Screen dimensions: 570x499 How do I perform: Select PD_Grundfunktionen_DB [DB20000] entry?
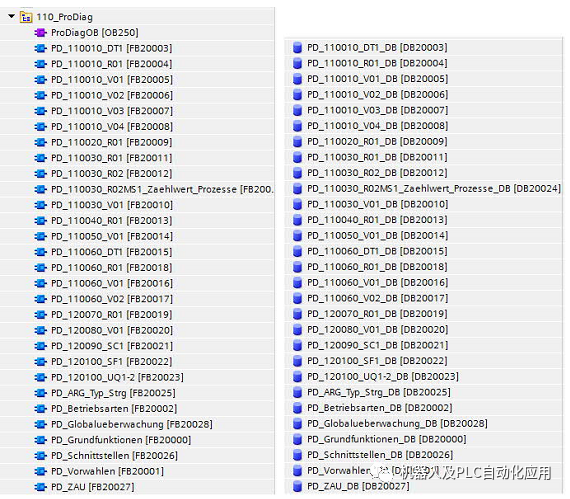(x=386, y=439)
